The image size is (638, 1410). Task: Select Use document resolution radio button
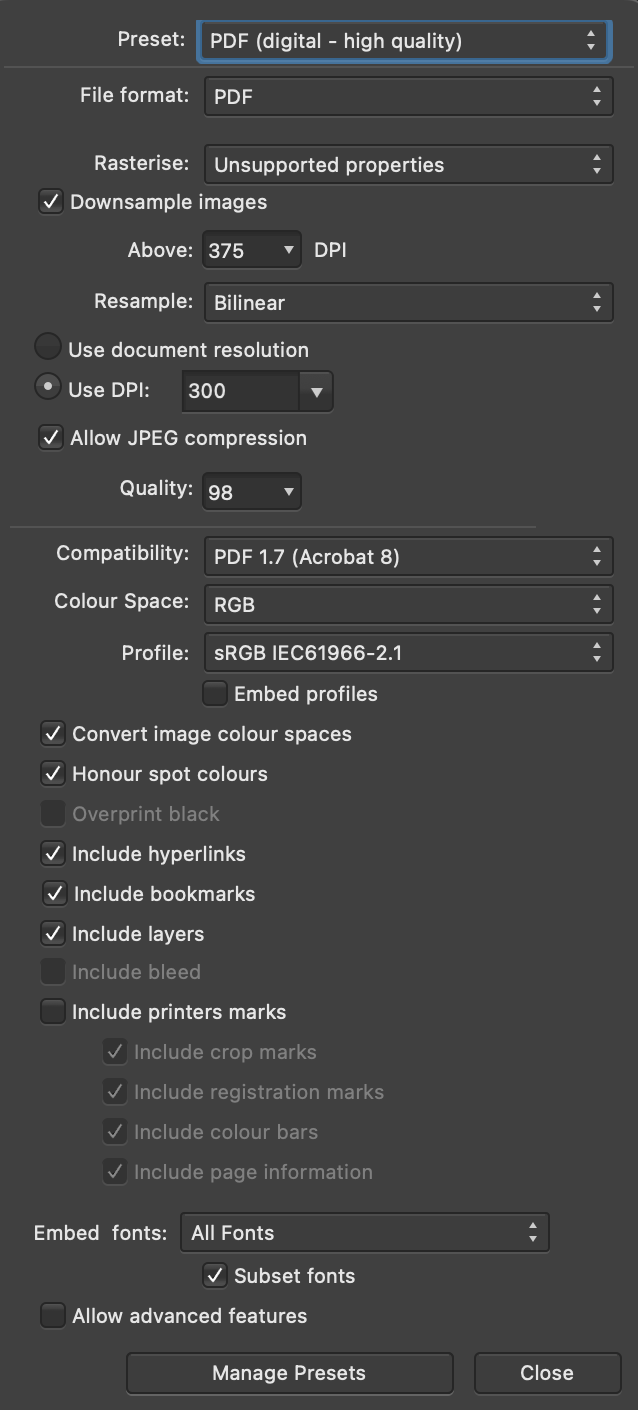pyautogui.click(x=48, y=348)
